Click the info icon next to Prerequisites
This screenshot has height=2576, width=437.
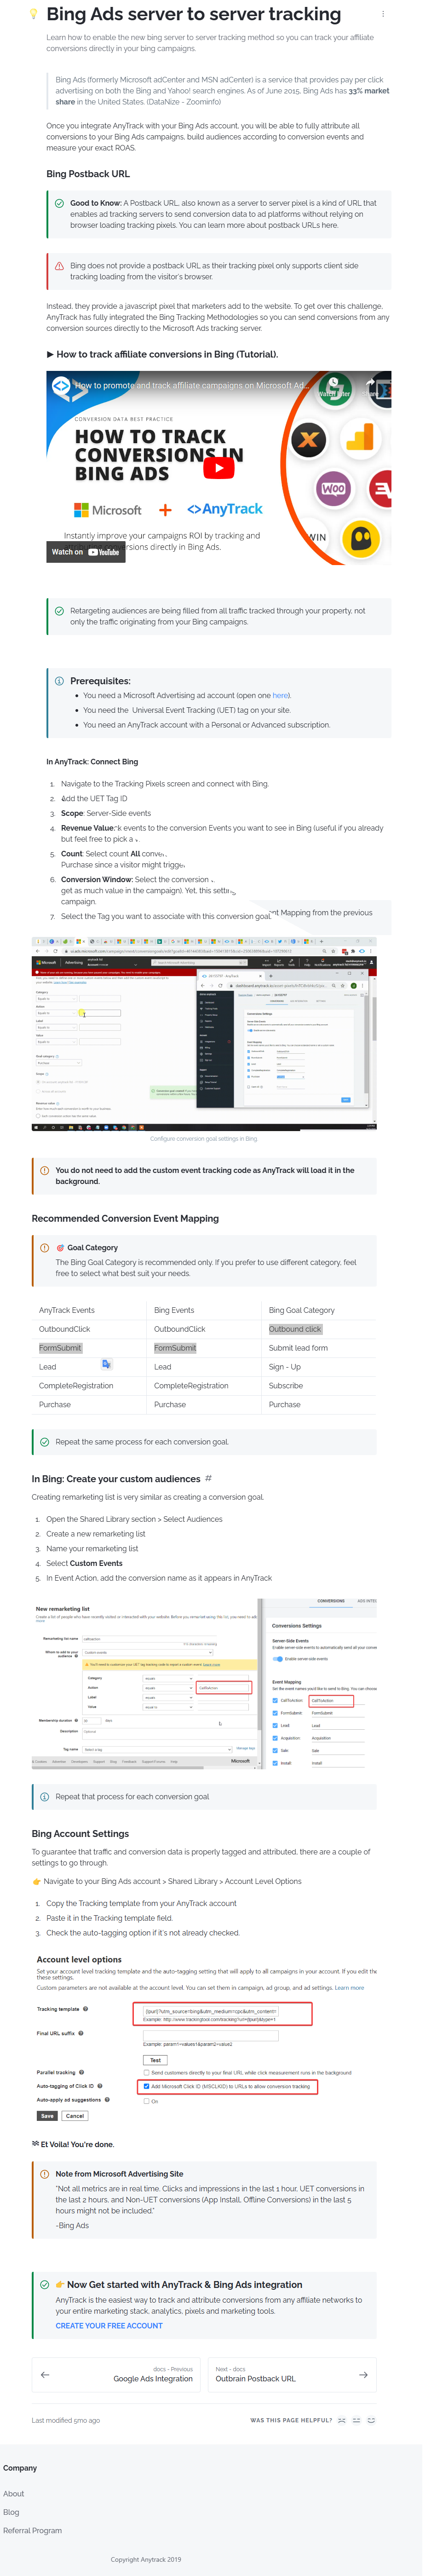click(59, 681)
